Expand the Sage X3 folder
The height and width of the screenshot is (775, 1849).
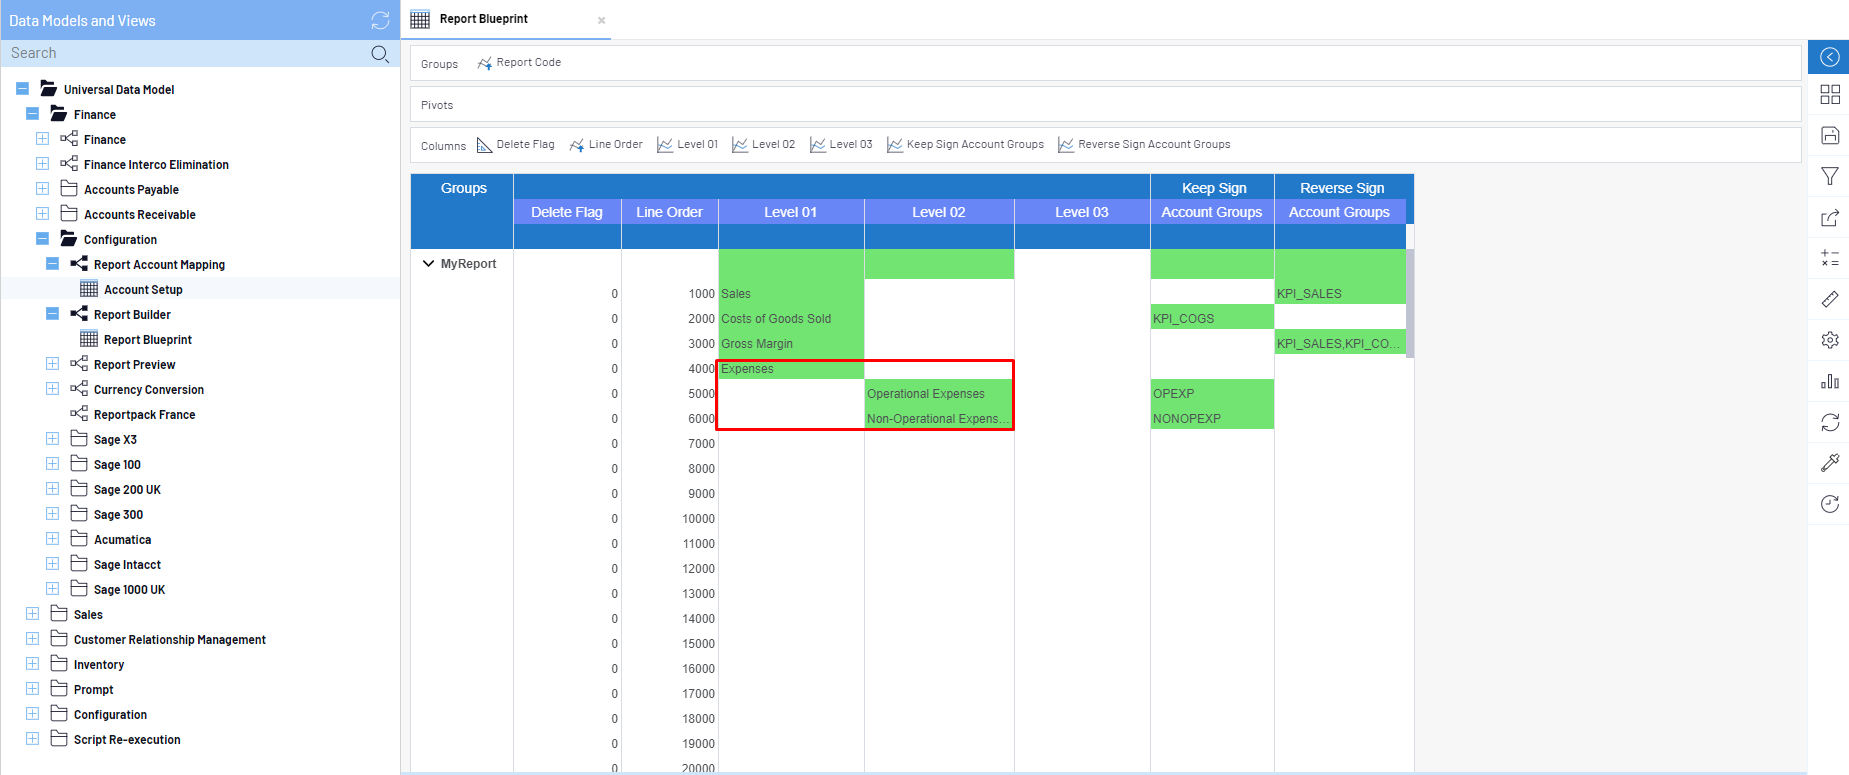(52, 439)
